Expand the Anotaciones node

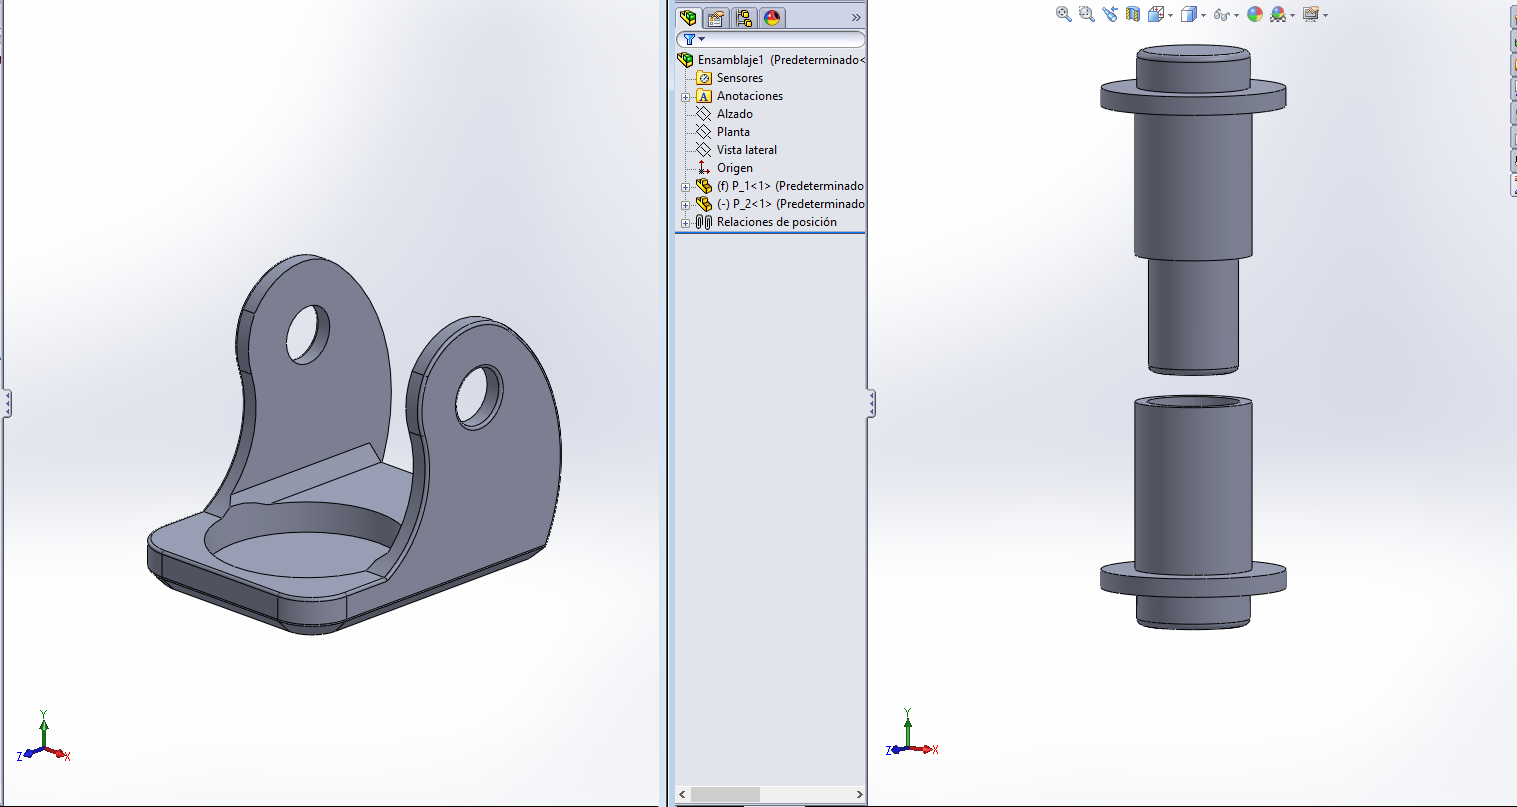(686, 97)
